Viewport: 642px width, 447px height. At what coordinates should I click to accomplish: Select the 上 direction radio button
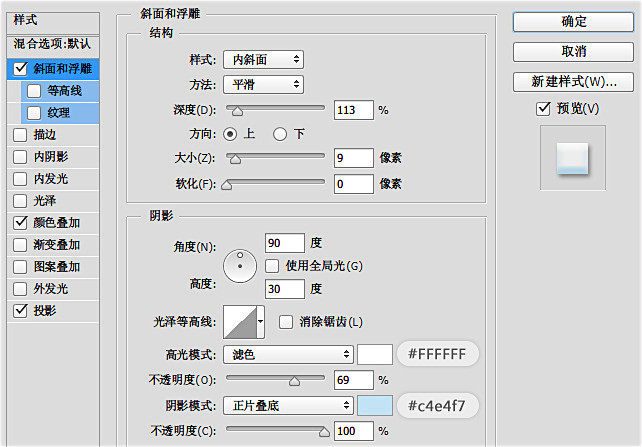230,134
